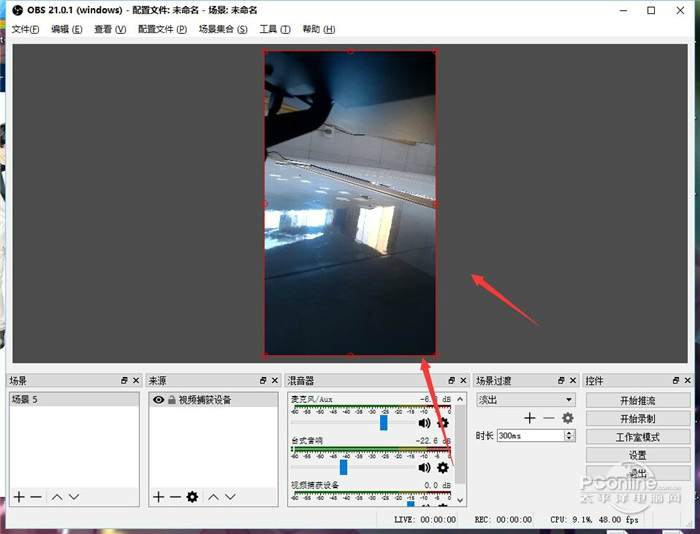Move source up in 来源 panel
This screenshot has height=534, width=700.
pos(213,496)
